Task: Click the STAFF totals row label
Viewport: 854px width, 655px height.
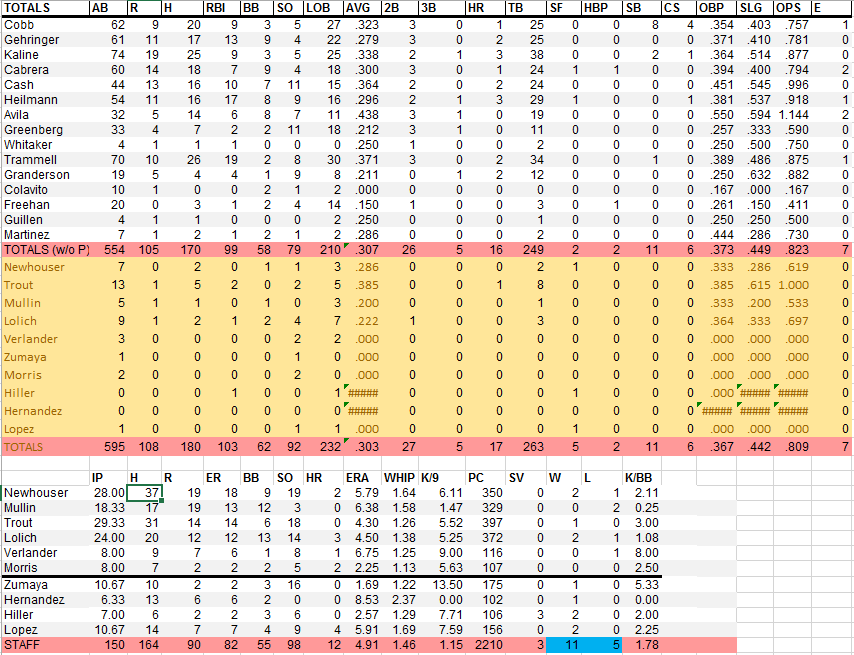Action: 22,645
